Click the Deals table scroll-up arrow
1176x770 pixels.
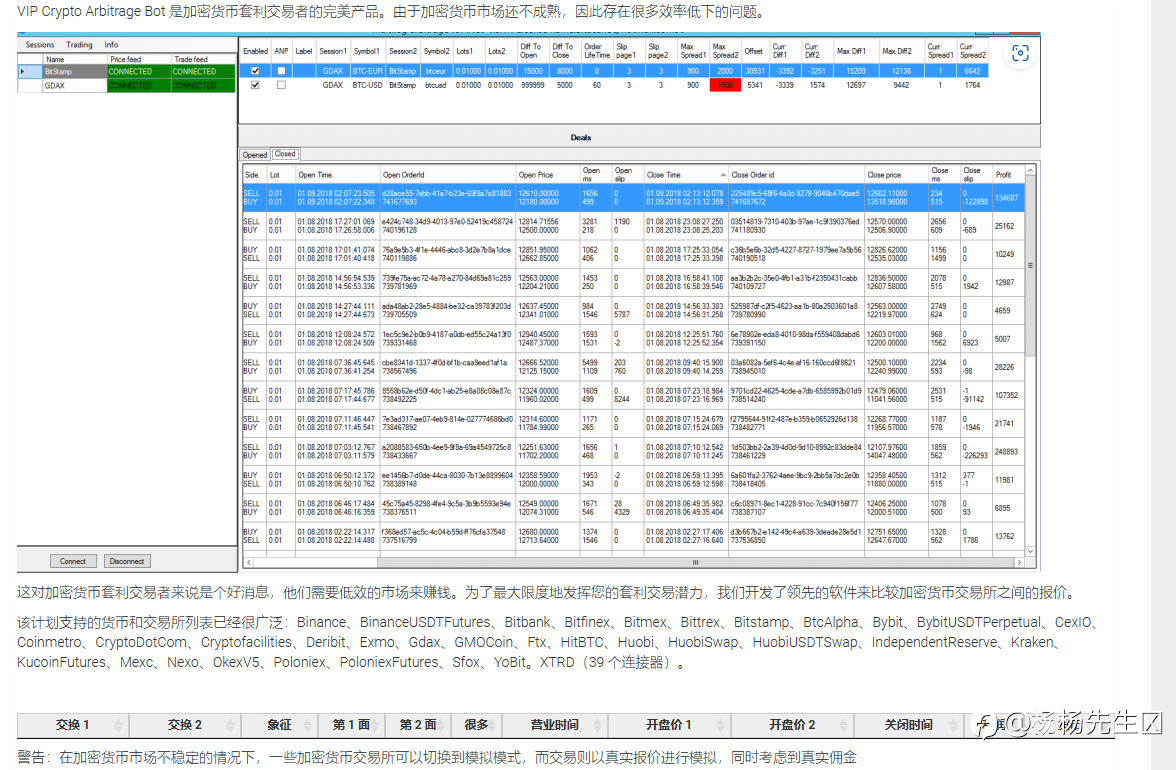1030,171
